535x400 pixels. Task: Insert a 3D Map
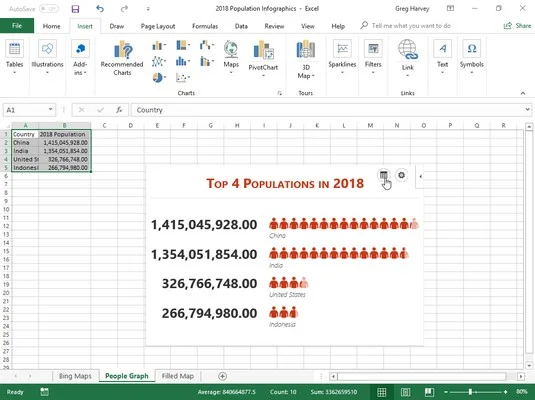306,59
